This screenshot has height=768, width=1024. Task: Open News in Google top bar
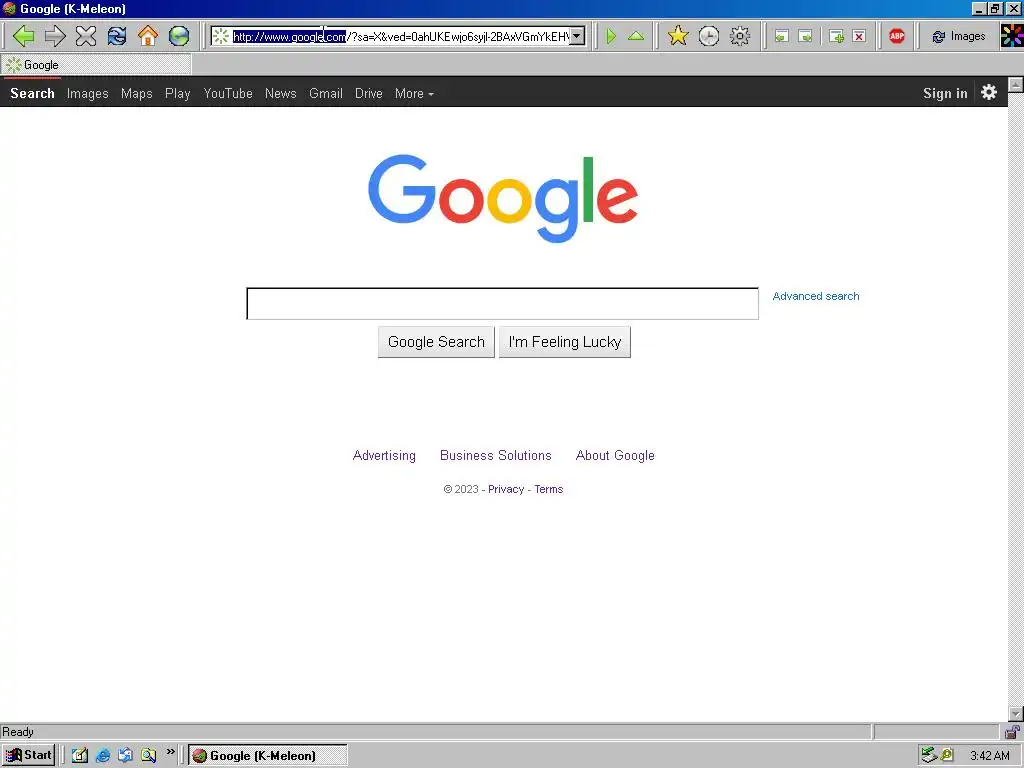point(281,93)
